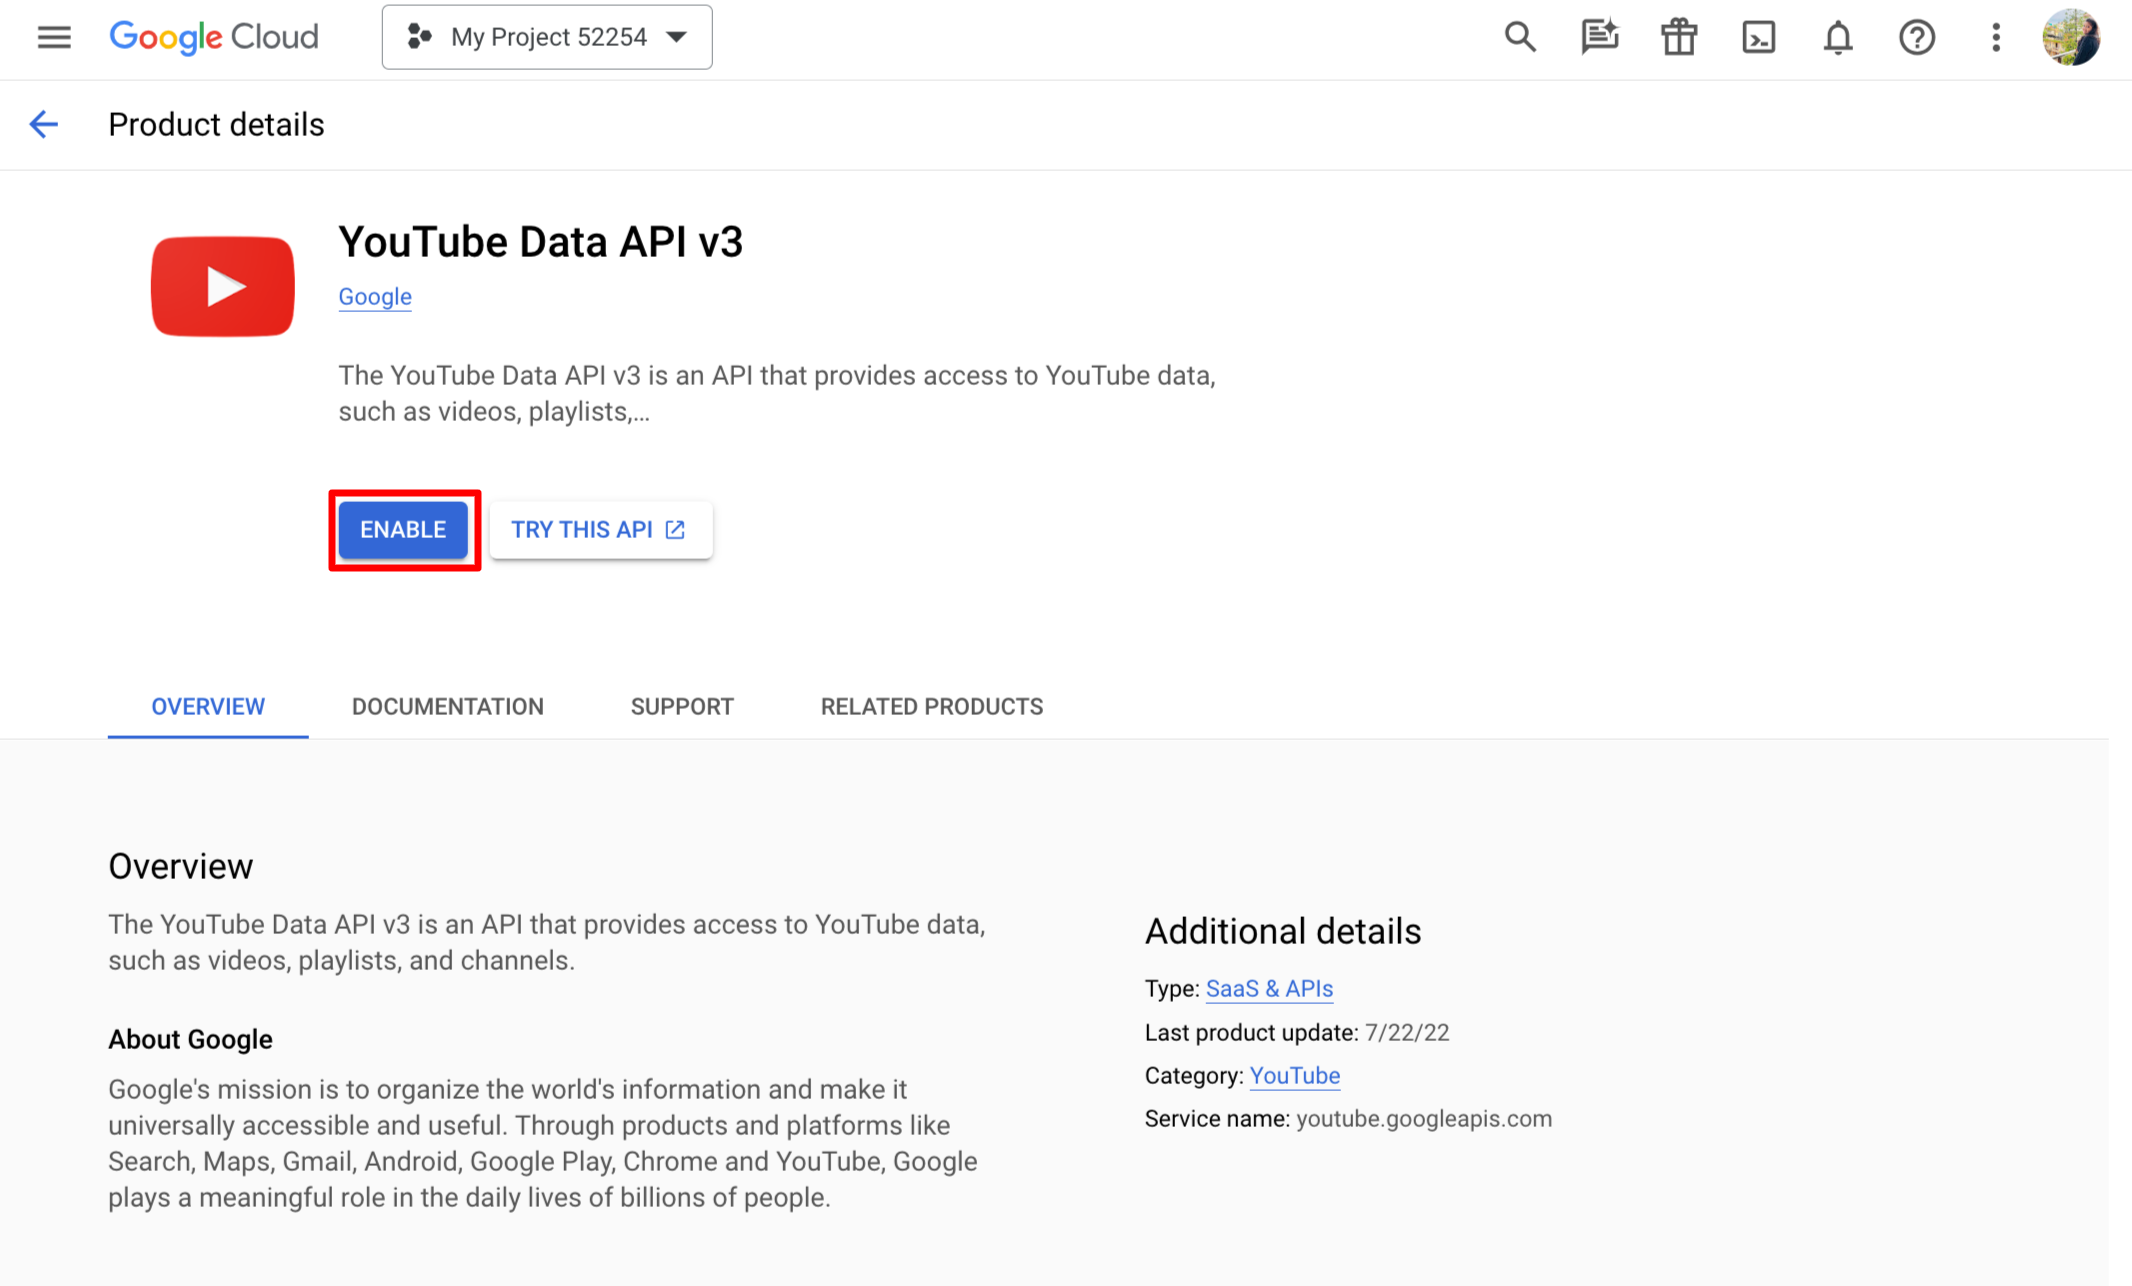The image size is (2132, 1286).
Task: Go back using the blue arrow
Action: (x=44, y=124)
